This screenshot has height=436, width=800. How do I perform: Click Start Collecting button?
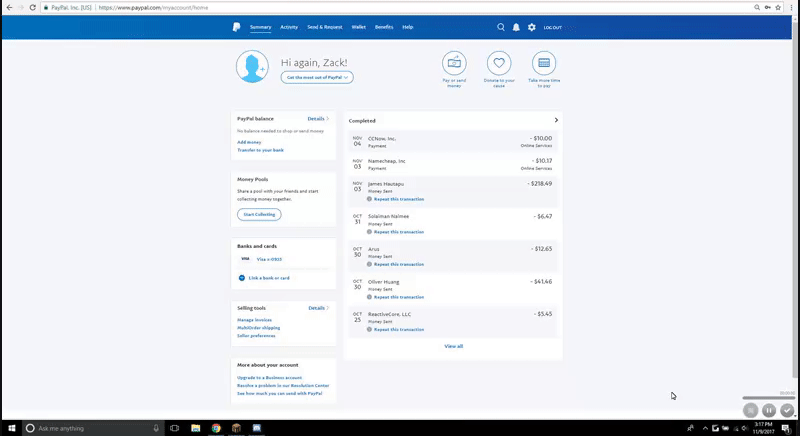coord(259,214)
